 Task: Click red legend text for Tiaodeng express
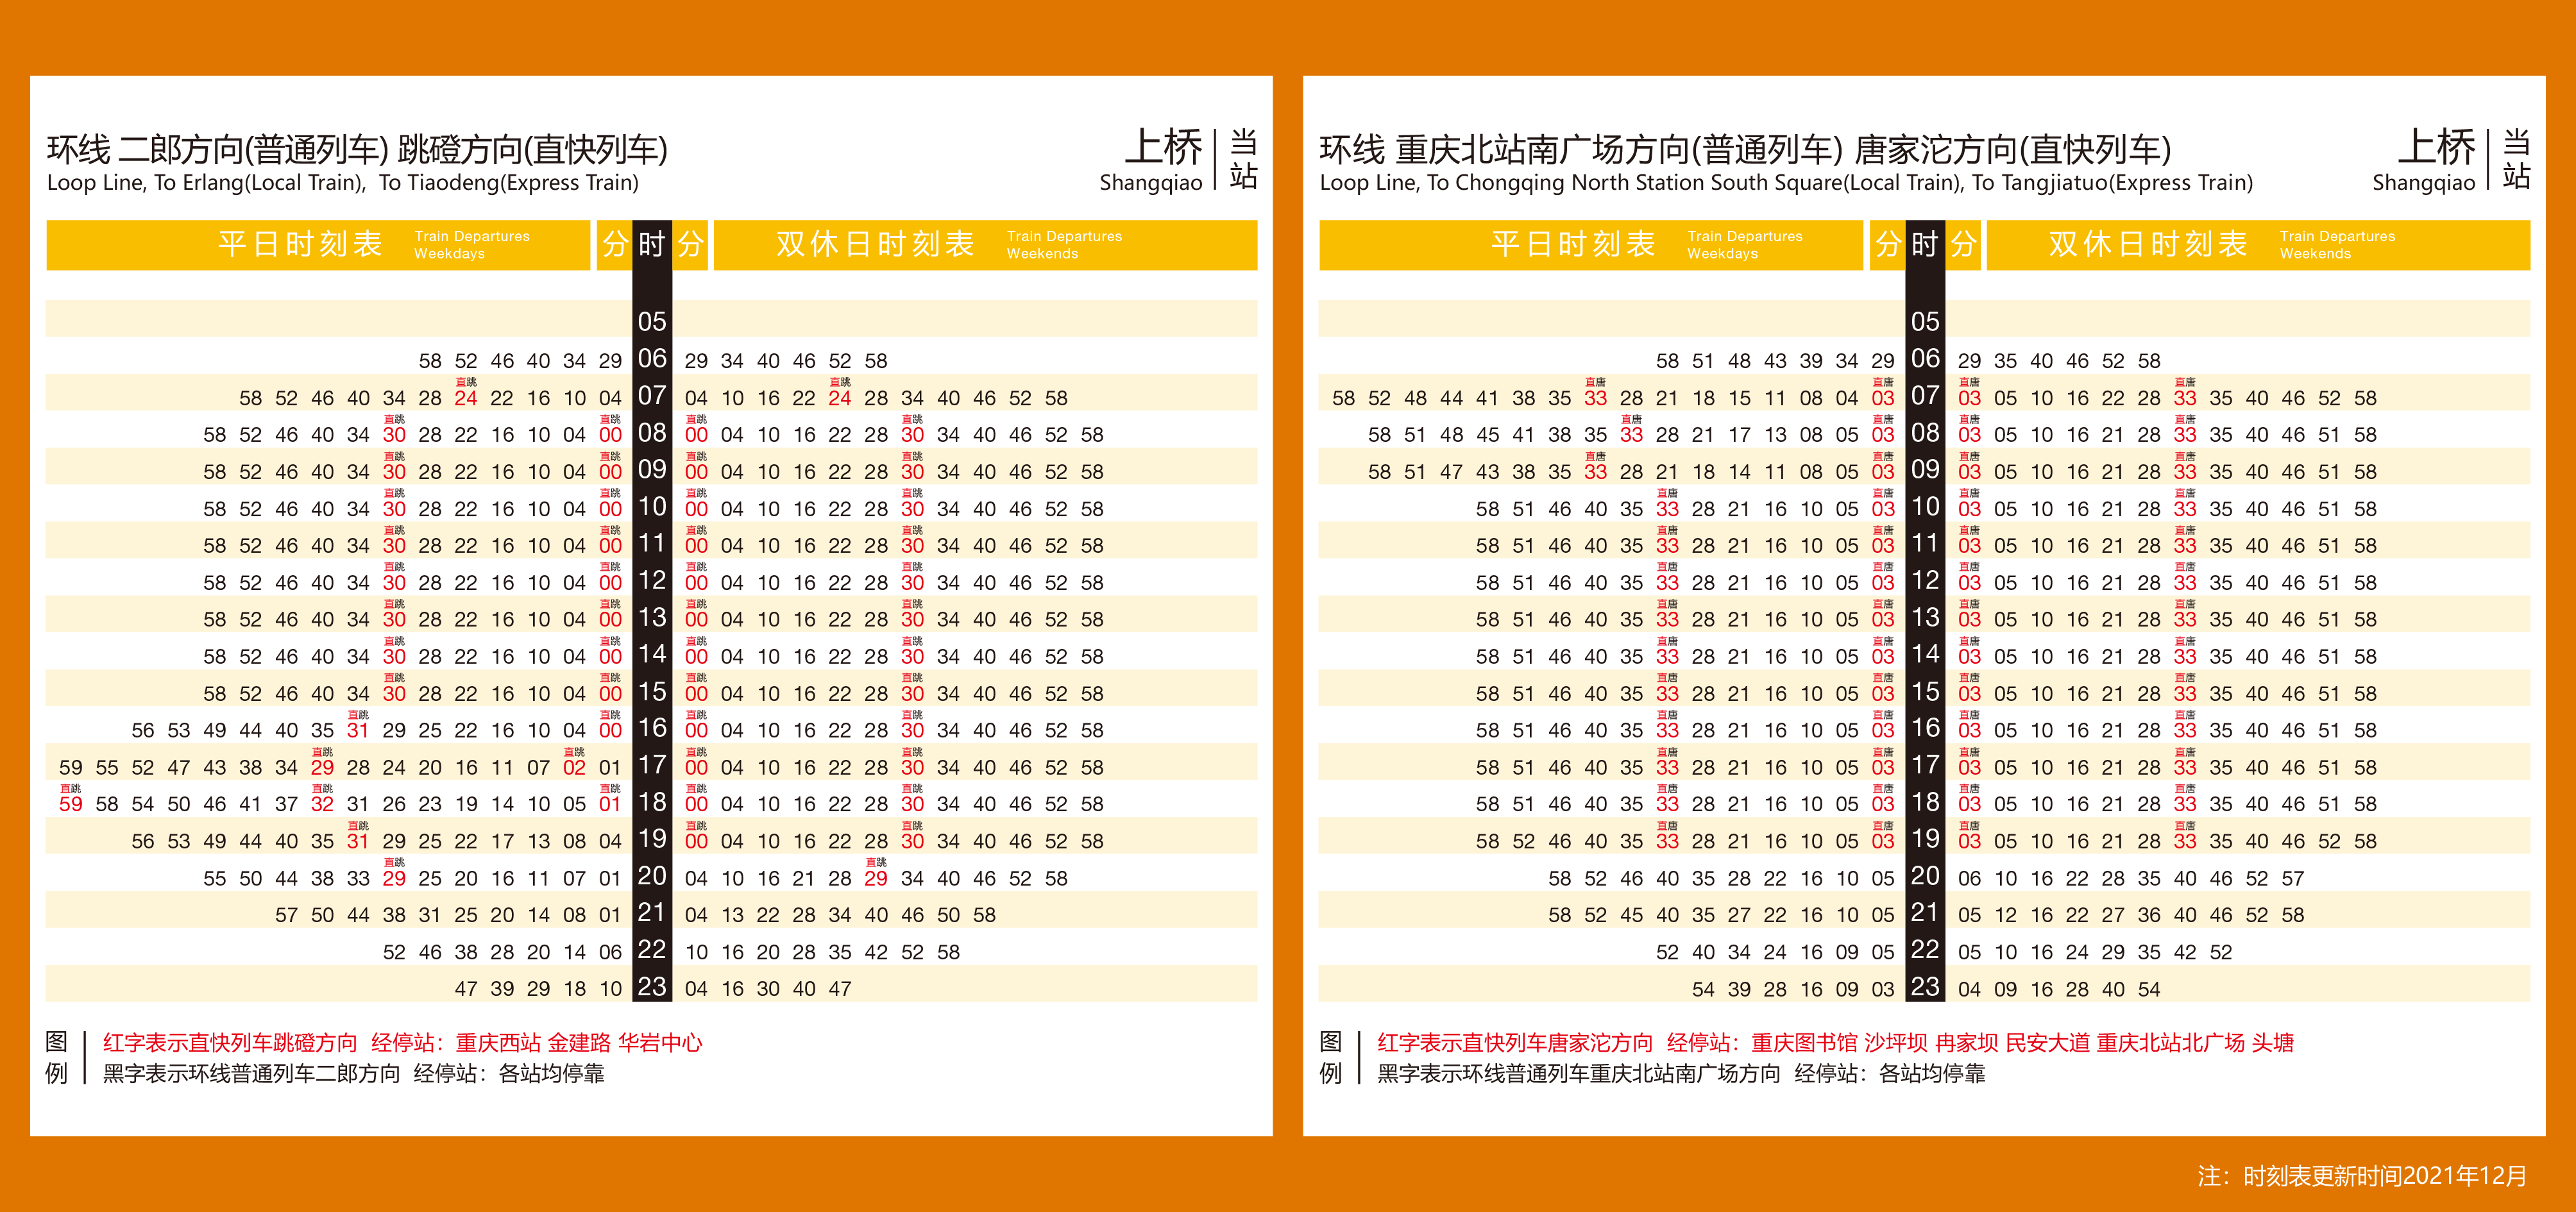point(402,1043)
